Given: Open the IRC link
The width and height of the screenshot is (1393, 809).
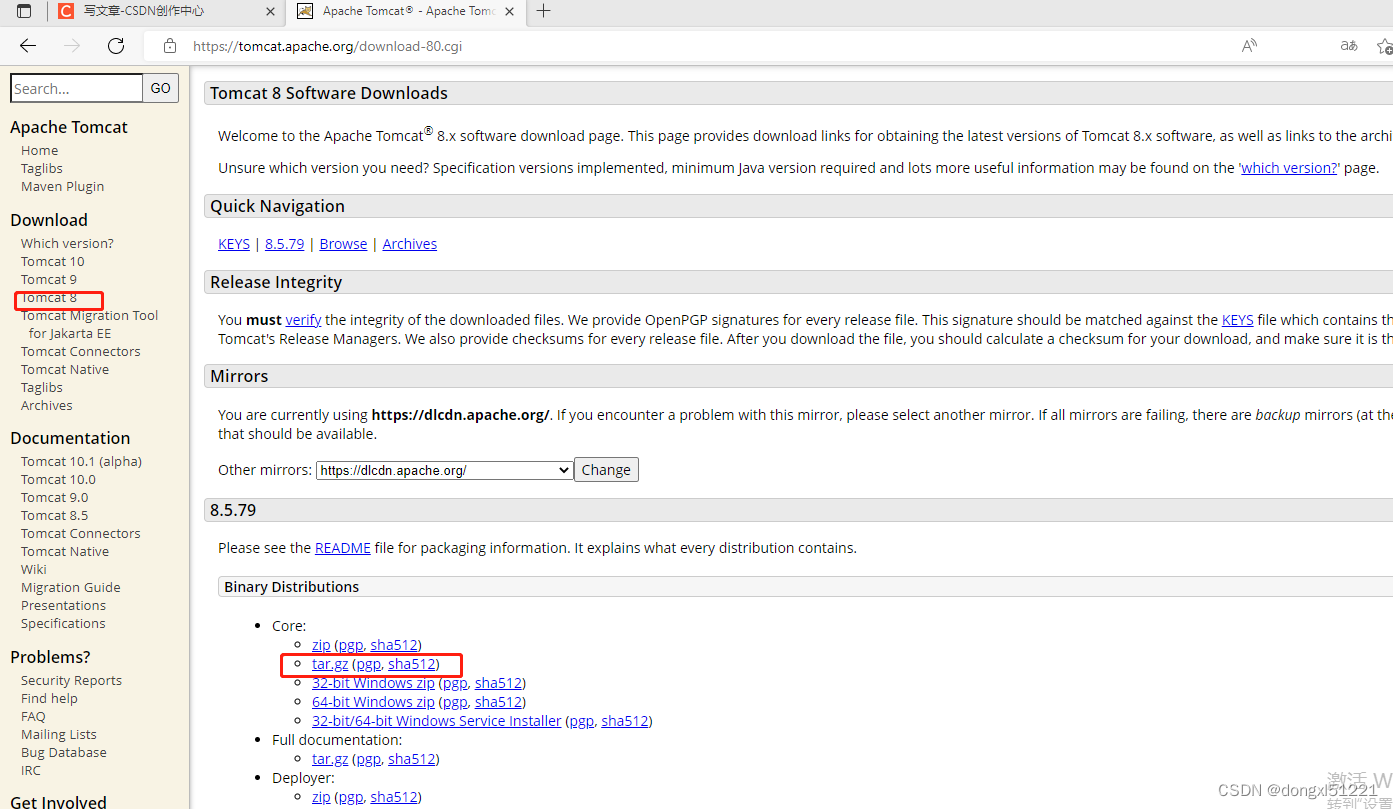Looking at the screenshot, I should pos(31,770).
